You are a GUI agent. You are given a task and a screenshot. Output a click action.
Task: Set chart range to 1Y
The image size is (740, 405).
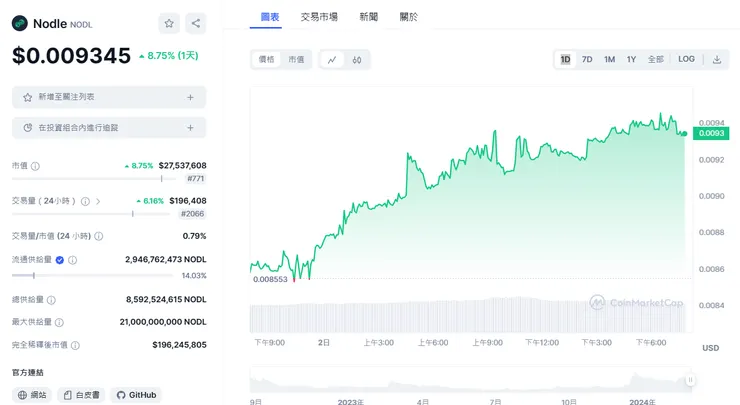[x=631, y=59]
